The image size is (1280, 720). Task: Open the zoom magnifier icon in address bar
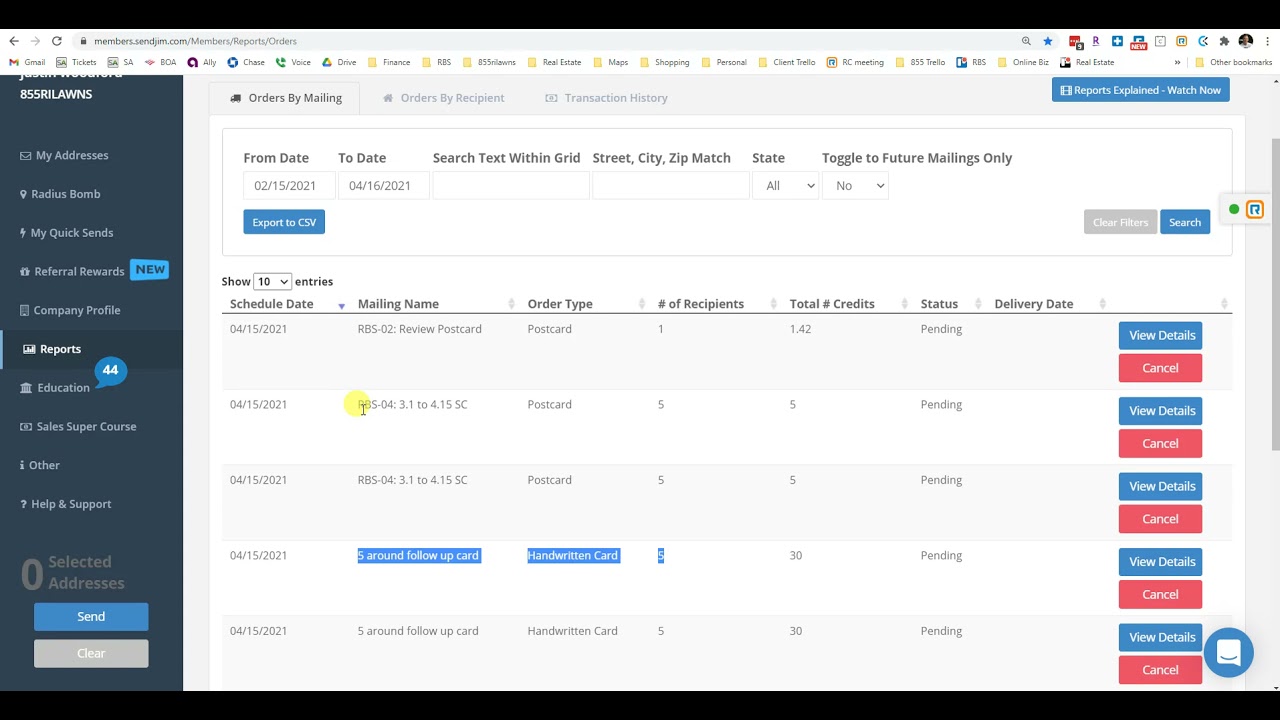click(1026, 41)
